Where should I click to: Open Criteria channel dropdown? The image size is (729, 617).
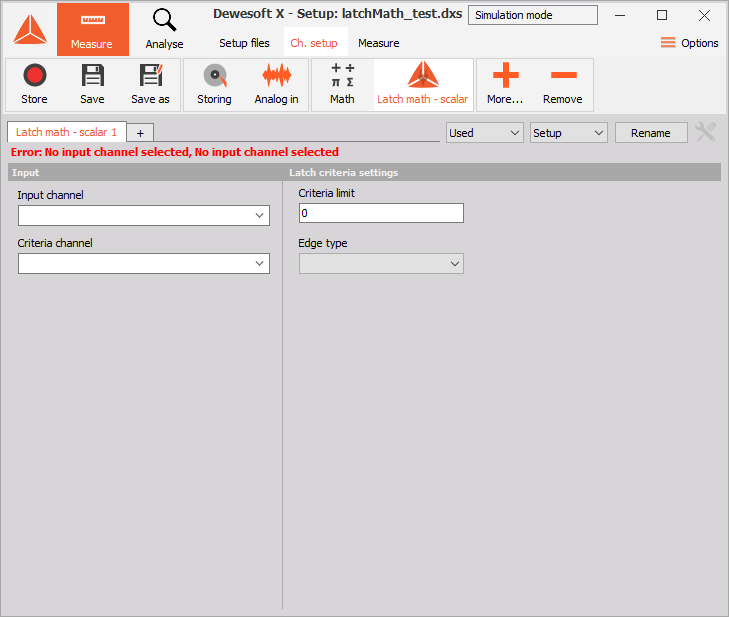pos(144,264)
